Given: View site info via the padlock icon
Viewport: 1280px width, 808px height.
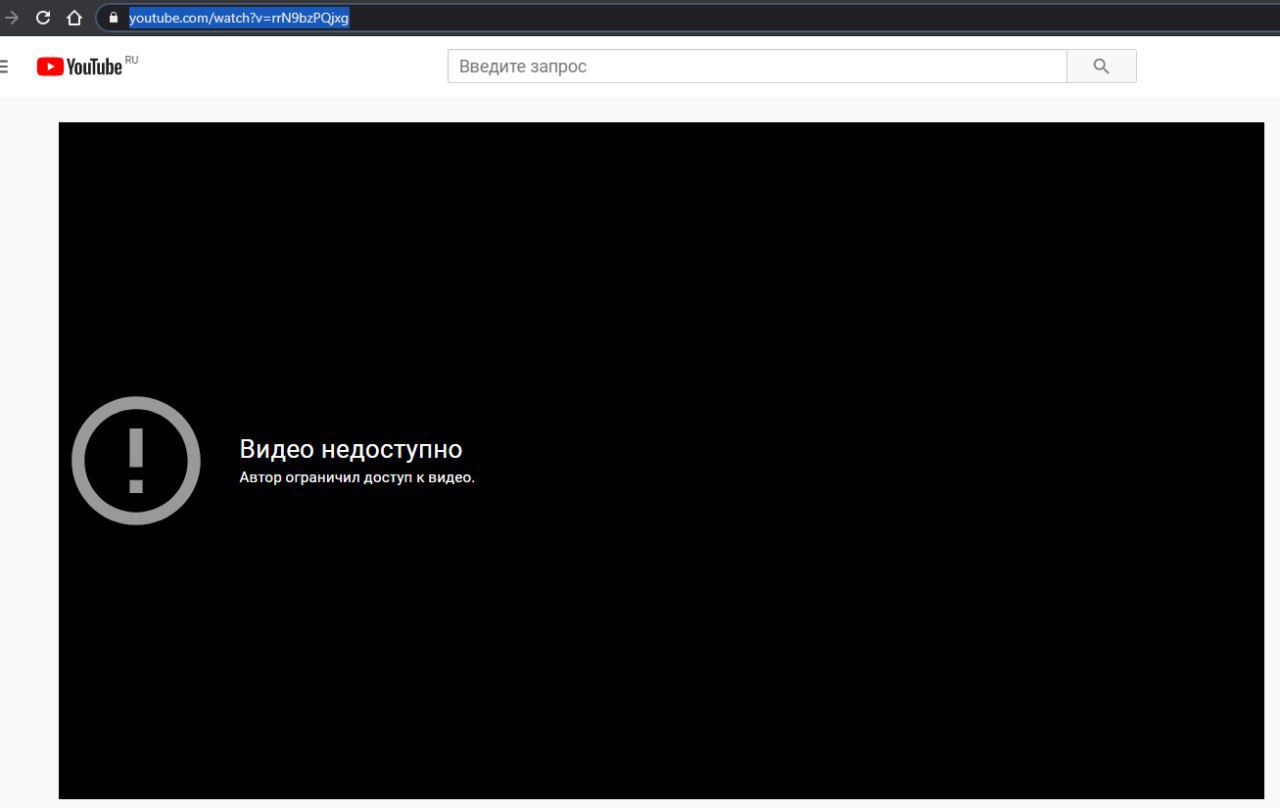Looking at the screenshot, I should (114, 17).
